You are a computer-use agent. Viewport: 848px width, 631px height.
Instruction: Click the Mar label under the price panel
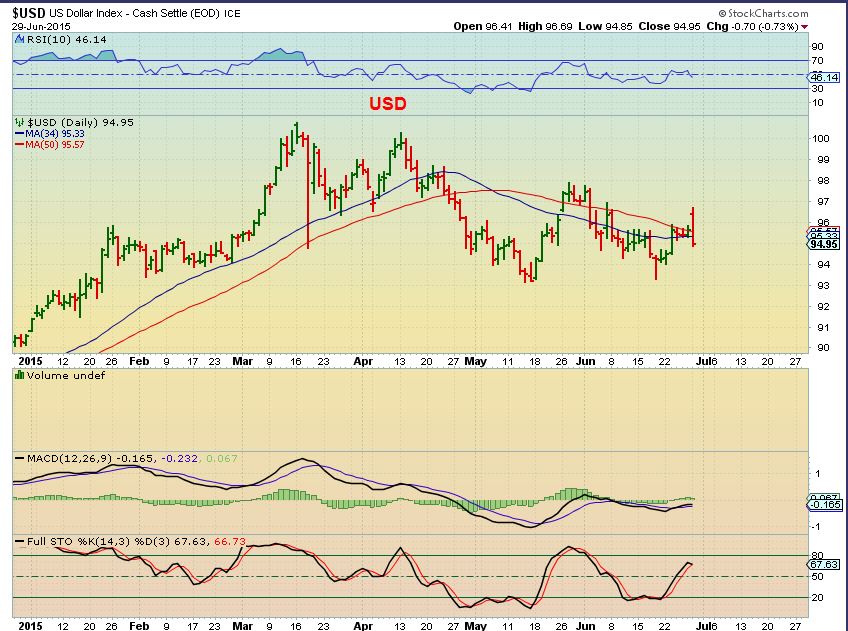click(242, 361)
